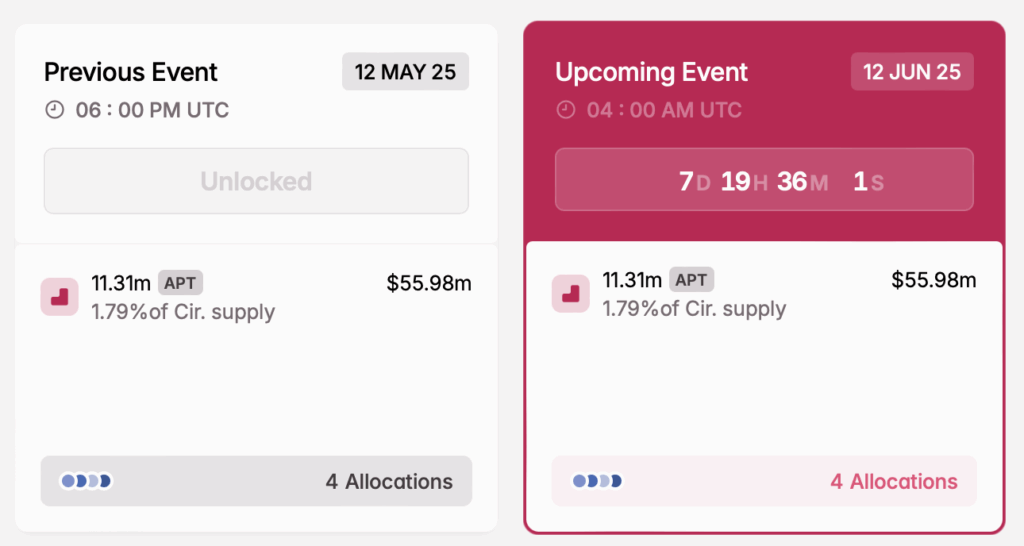Click the APT ticker badge in Previous Event card
The width and height of the screenshot is (1024, 546).
(180, 283)
